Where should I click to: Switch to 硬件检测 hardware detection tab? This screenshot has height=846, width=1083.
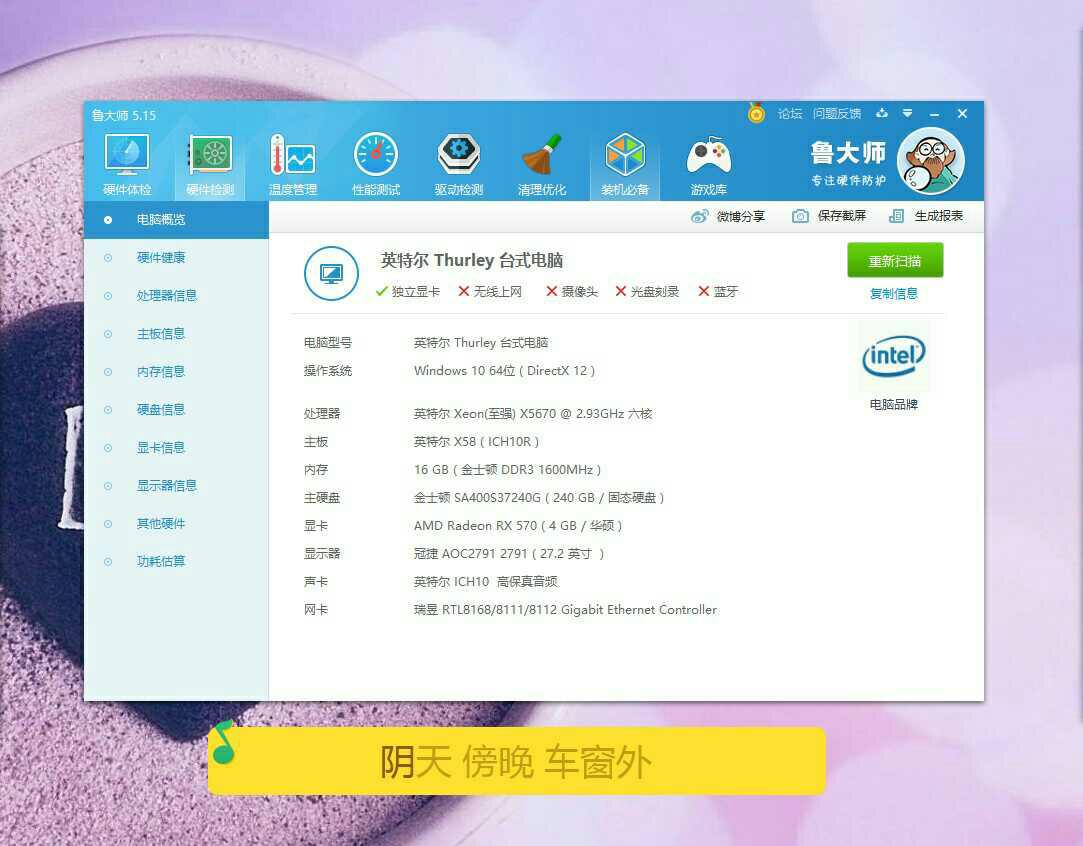(x=210, y=163)
